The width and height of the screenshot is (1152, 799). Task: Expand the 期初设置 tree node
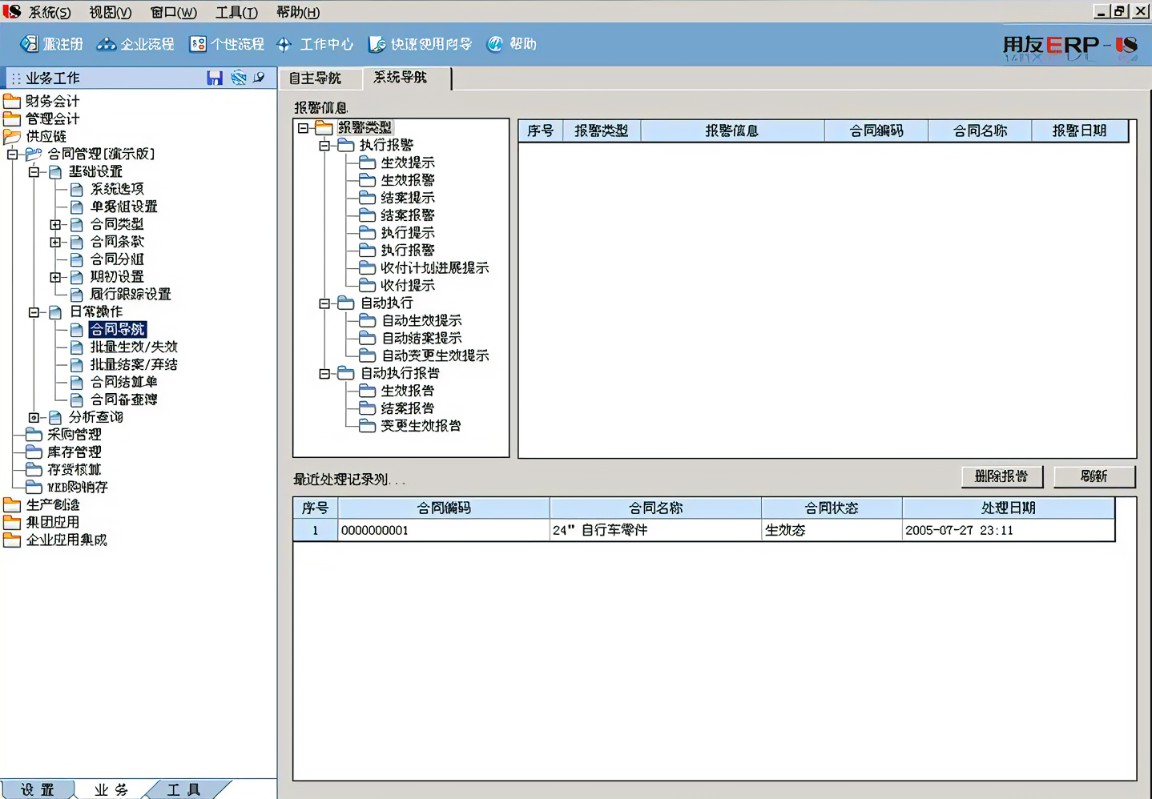pyautogui.click(x=55, y=278)
